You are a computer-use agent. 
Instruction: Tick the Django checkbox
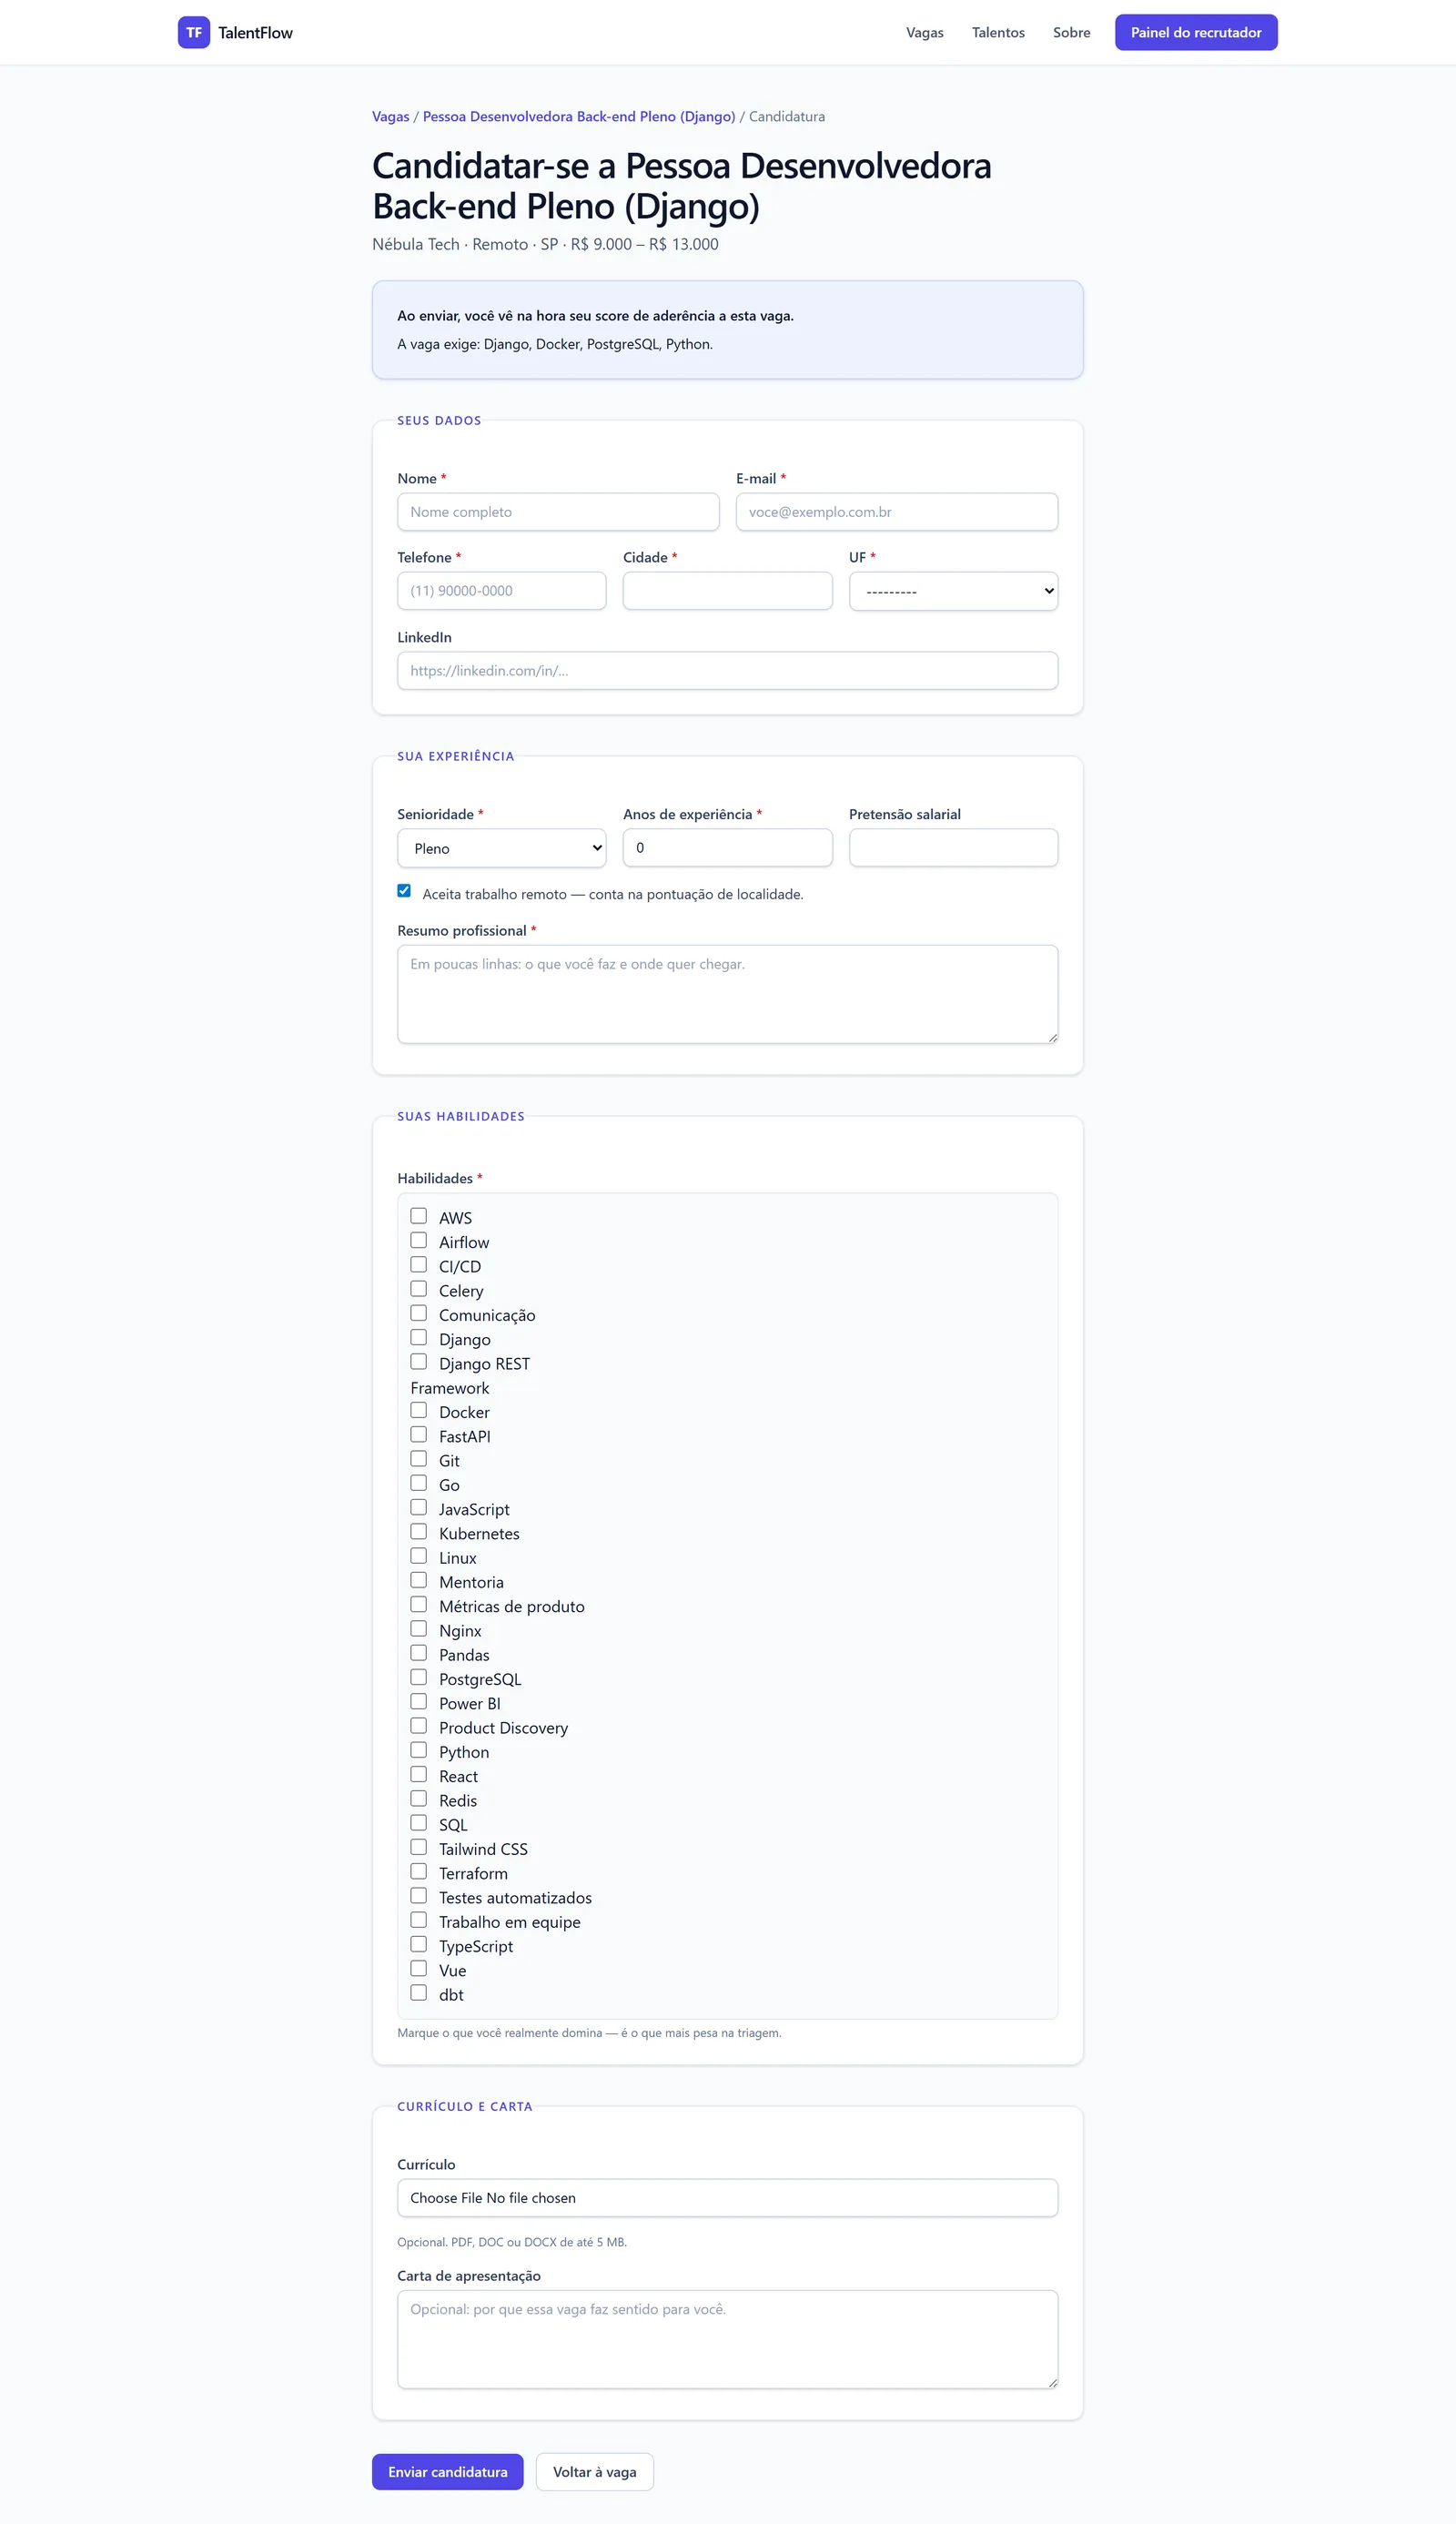pos(419,1337)
